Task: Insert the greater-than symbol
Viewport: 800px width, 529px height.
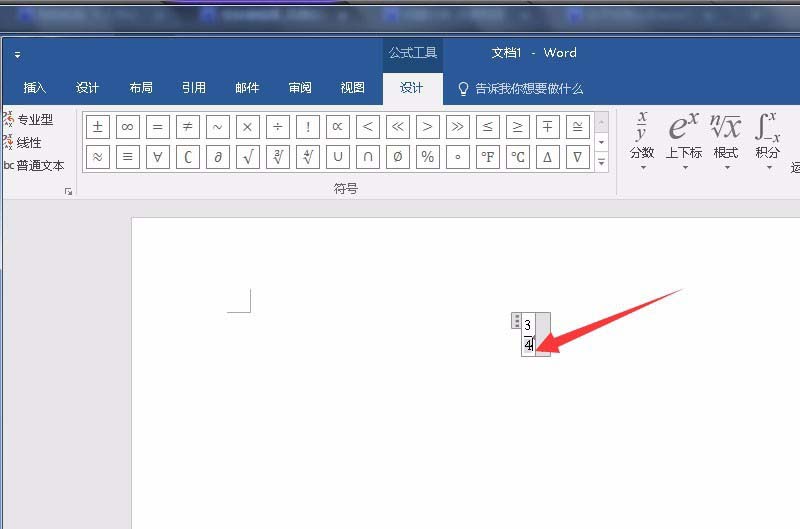Action: tap(428, 127)
